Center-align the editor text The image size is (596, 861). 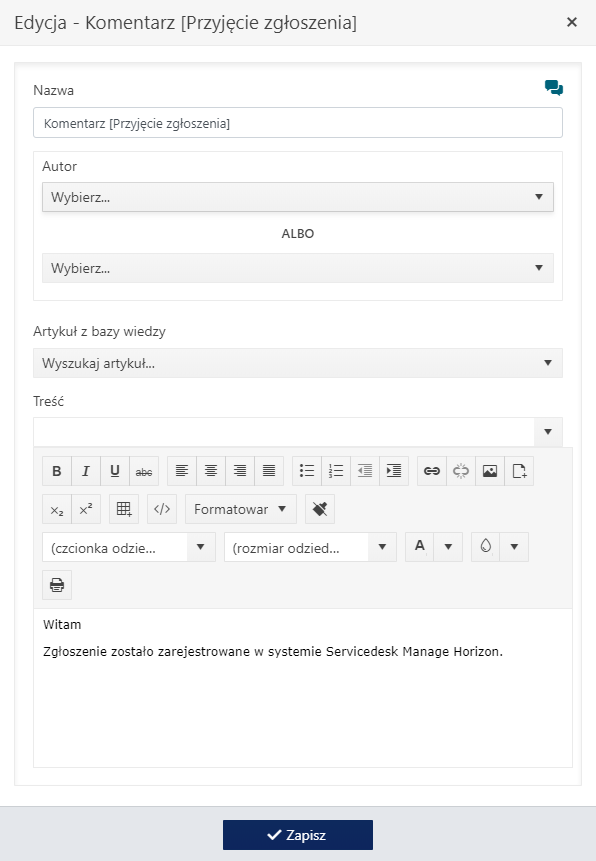click(x=211, y=471)
